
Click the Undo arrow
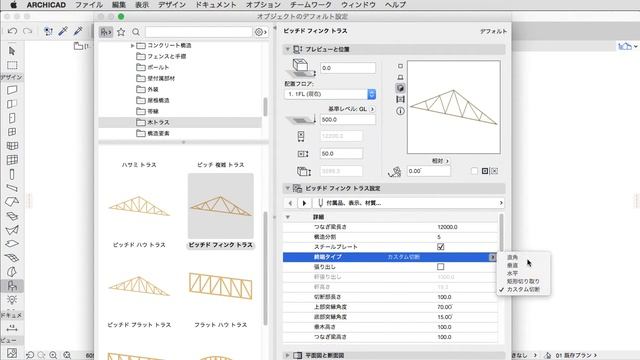click(x=12, y=31)
